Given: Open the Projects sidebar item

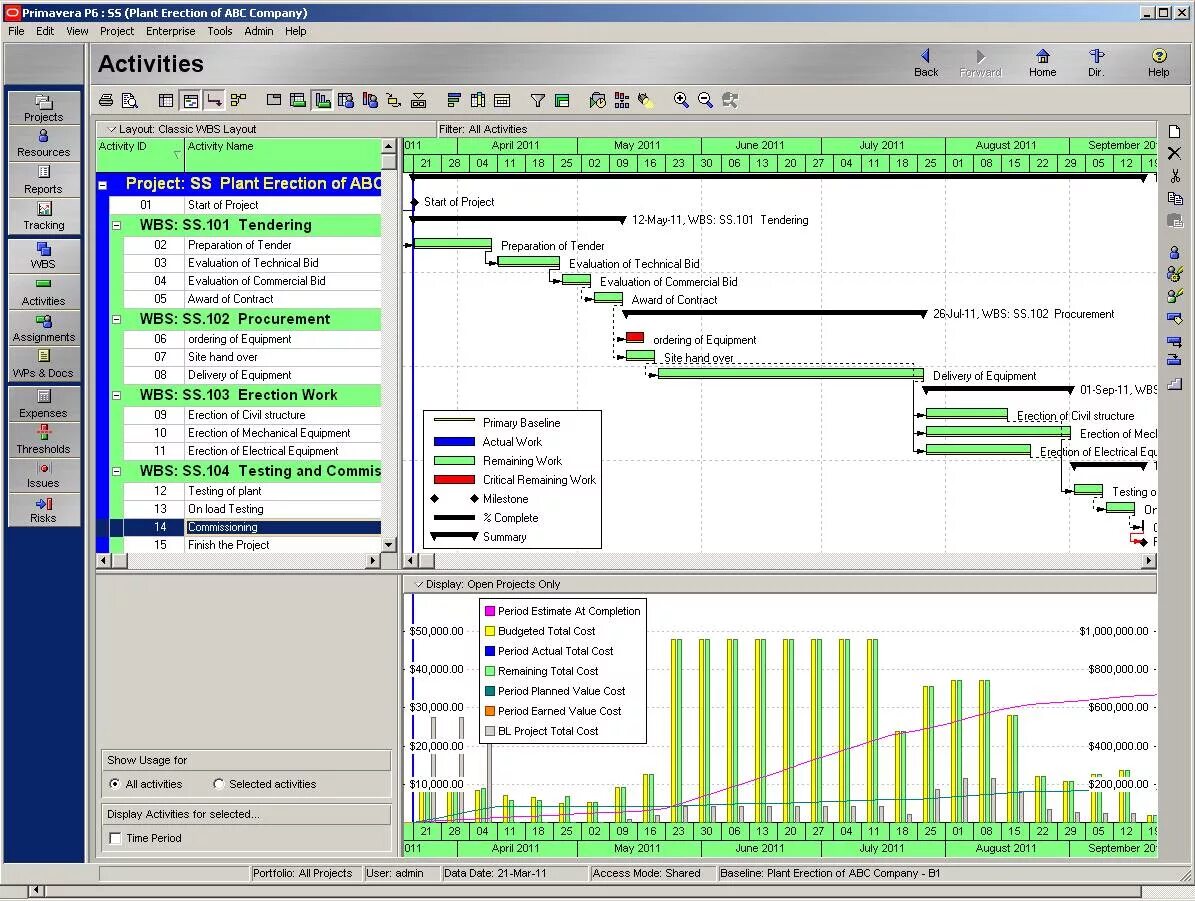Looking at the screenshot, I should [43, 108].
